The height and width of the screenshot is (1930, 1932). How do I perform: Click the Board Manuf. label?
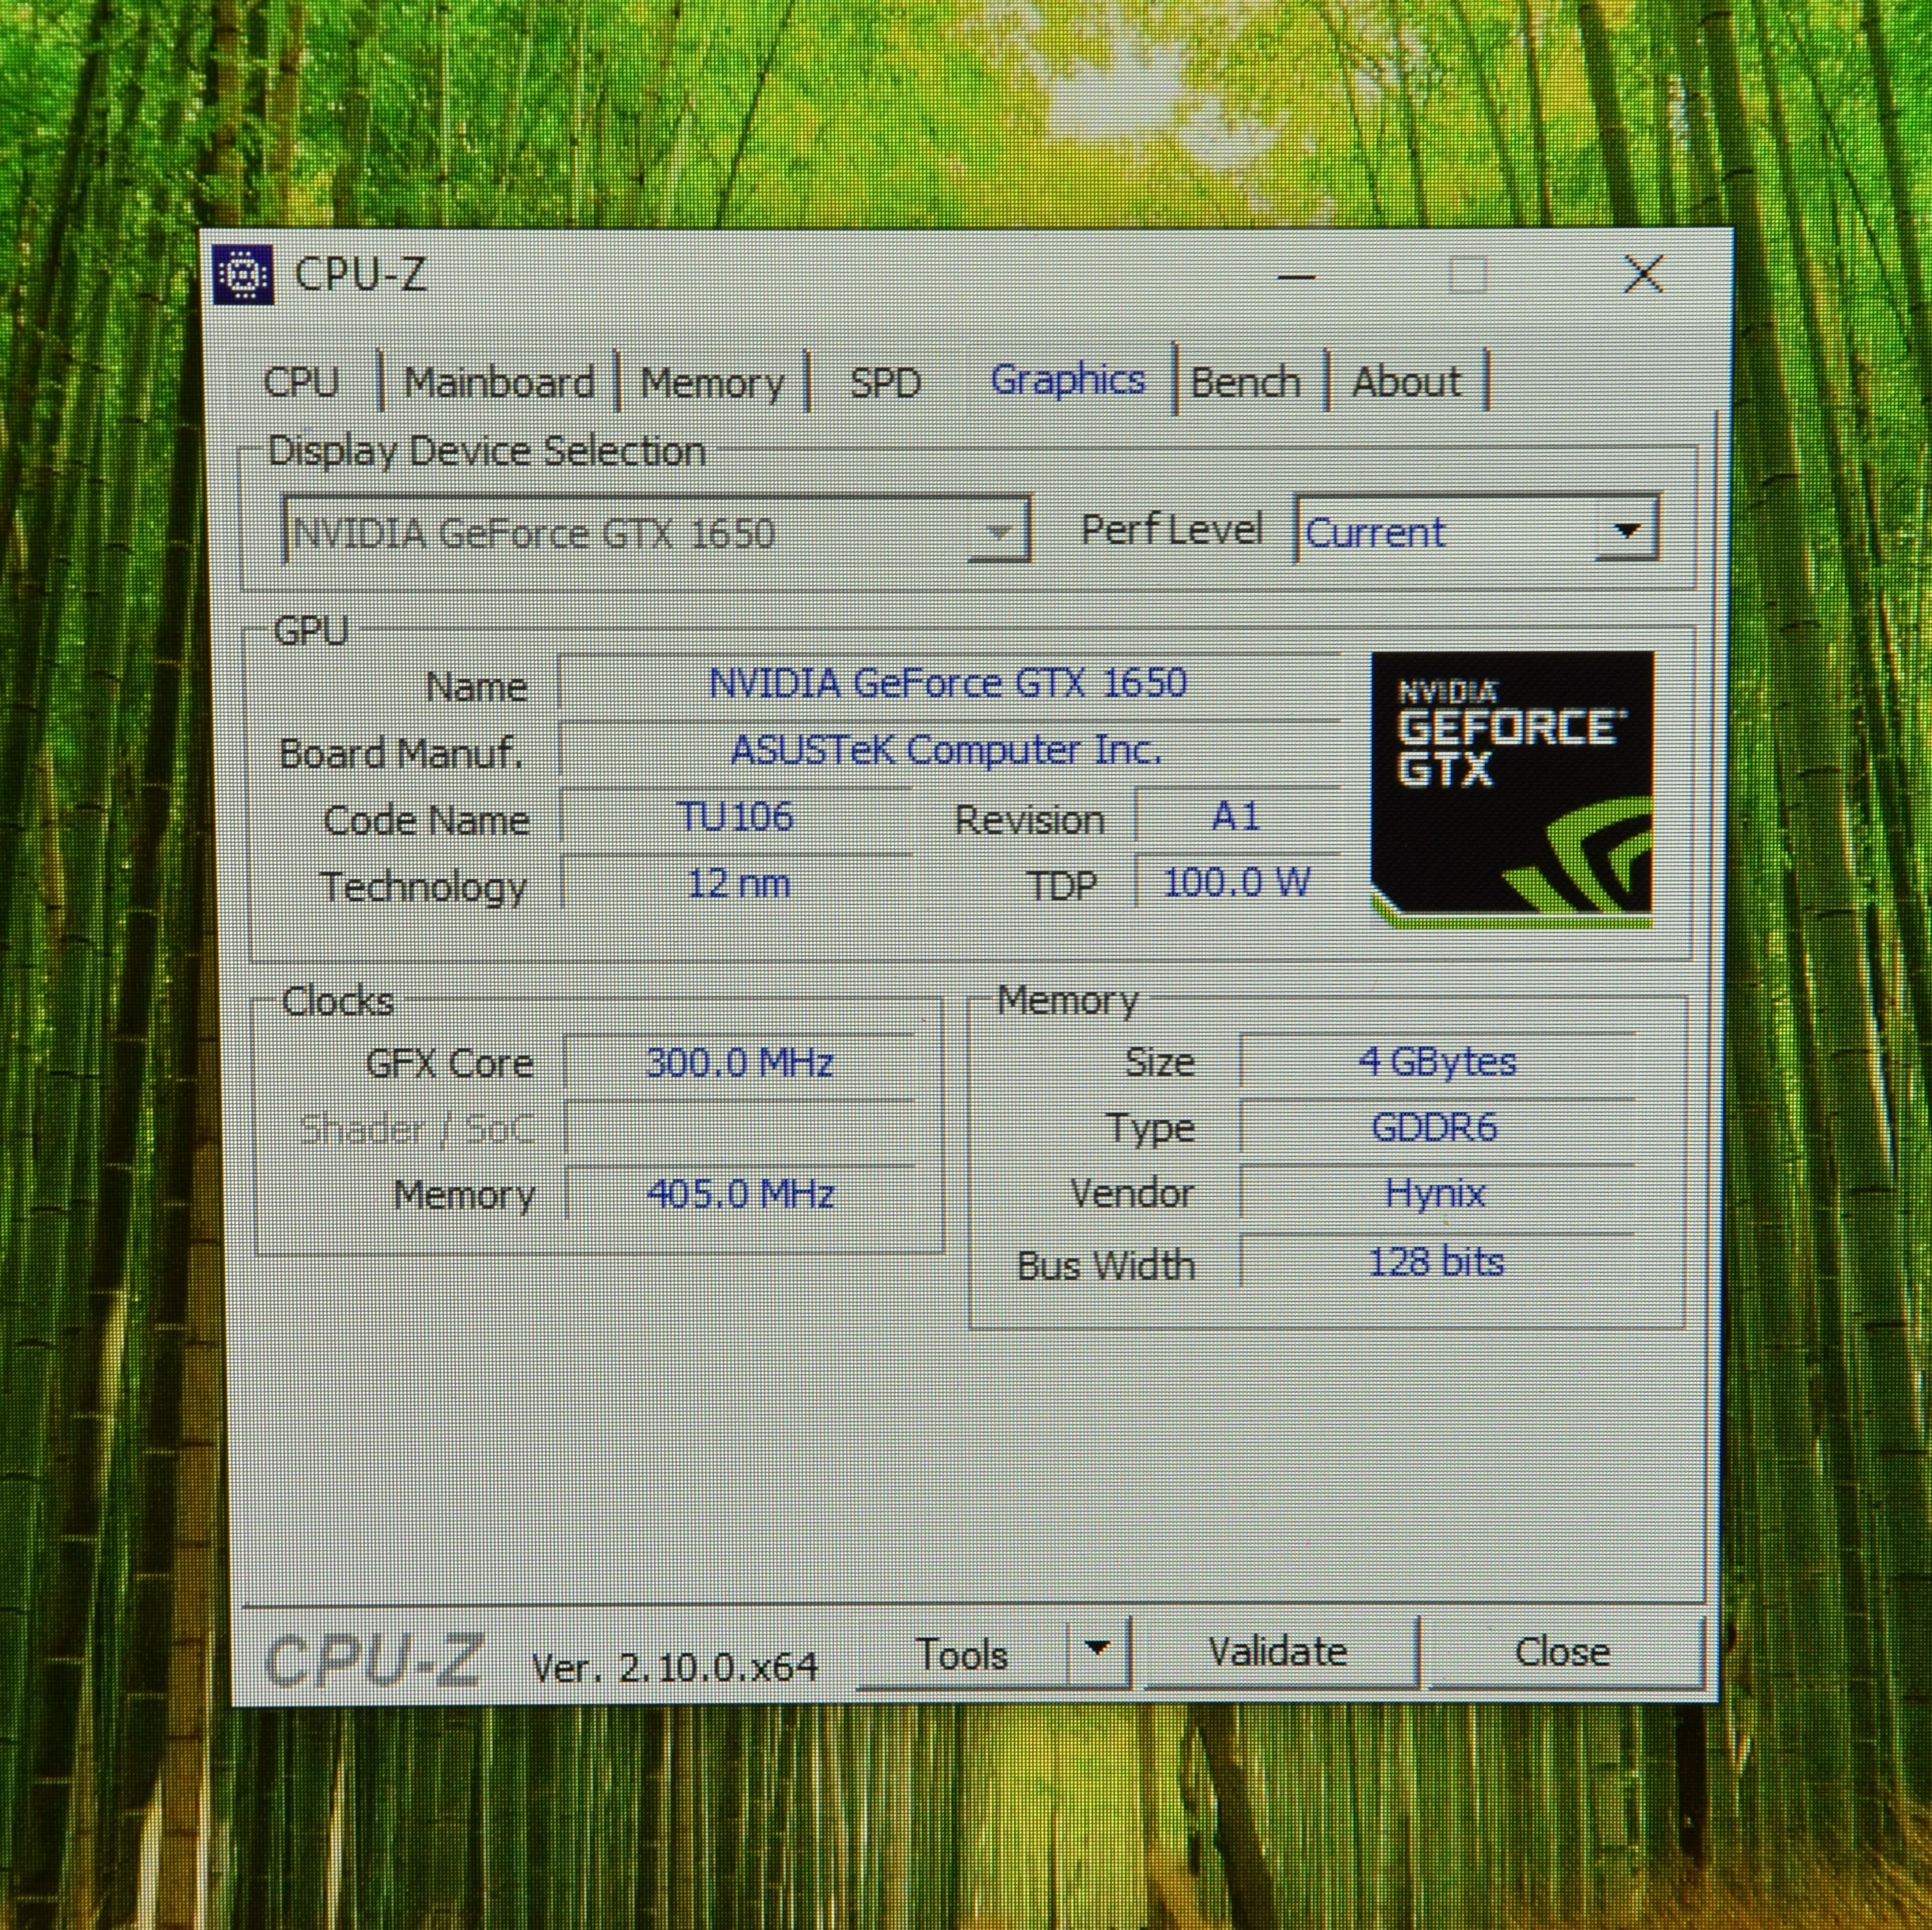pyautogui.click(x=401, y=753)
